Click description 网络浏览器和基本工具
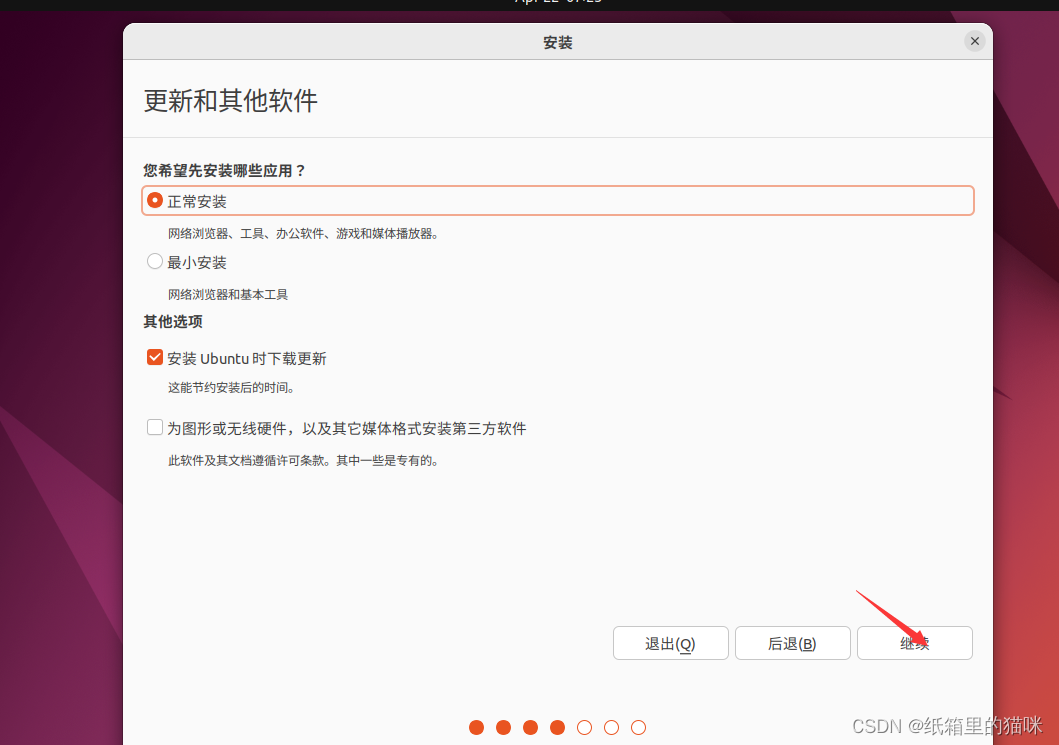Image resolution: width=1059 pixels, height=745 pixels. pyautogui.click(x=228, y=294)
